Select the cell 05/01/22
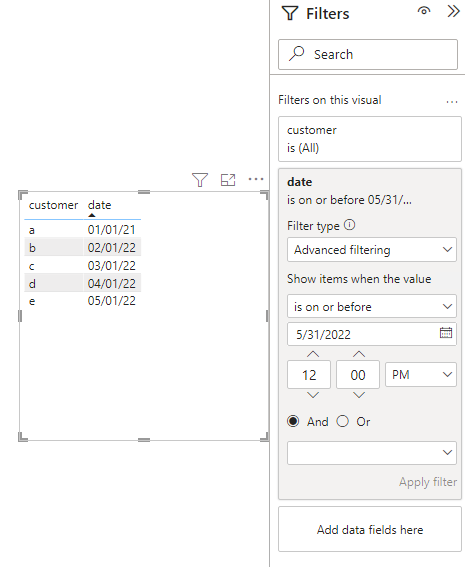 (111, 301)
